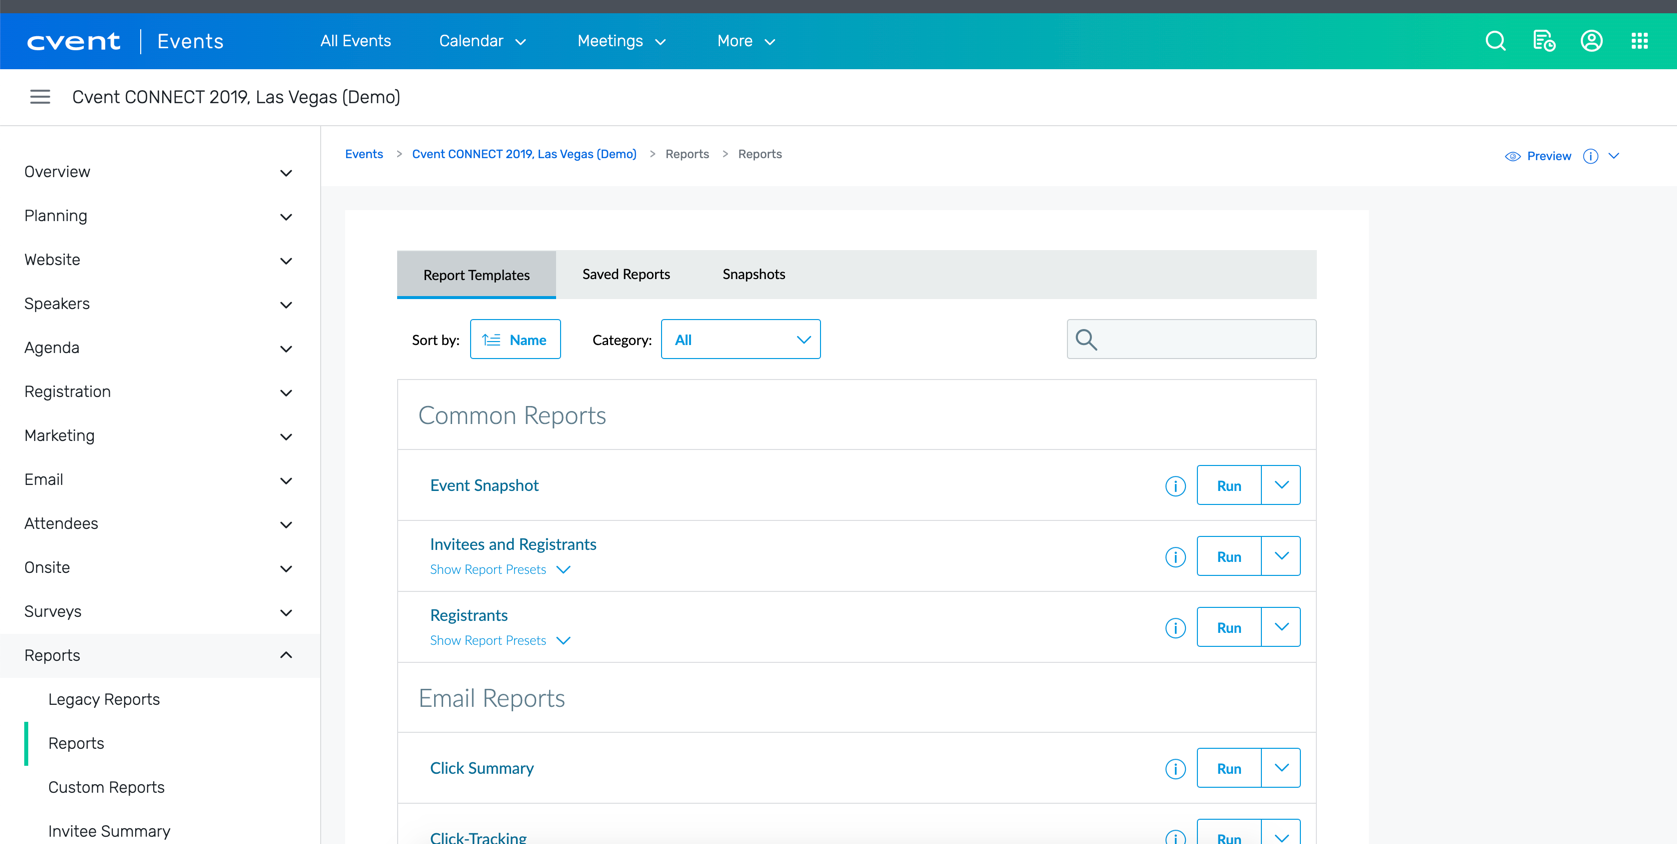Open the dropdown arrow next to Preview
The width and height of the screenshot is (1677, 844).
point(1614,156)
